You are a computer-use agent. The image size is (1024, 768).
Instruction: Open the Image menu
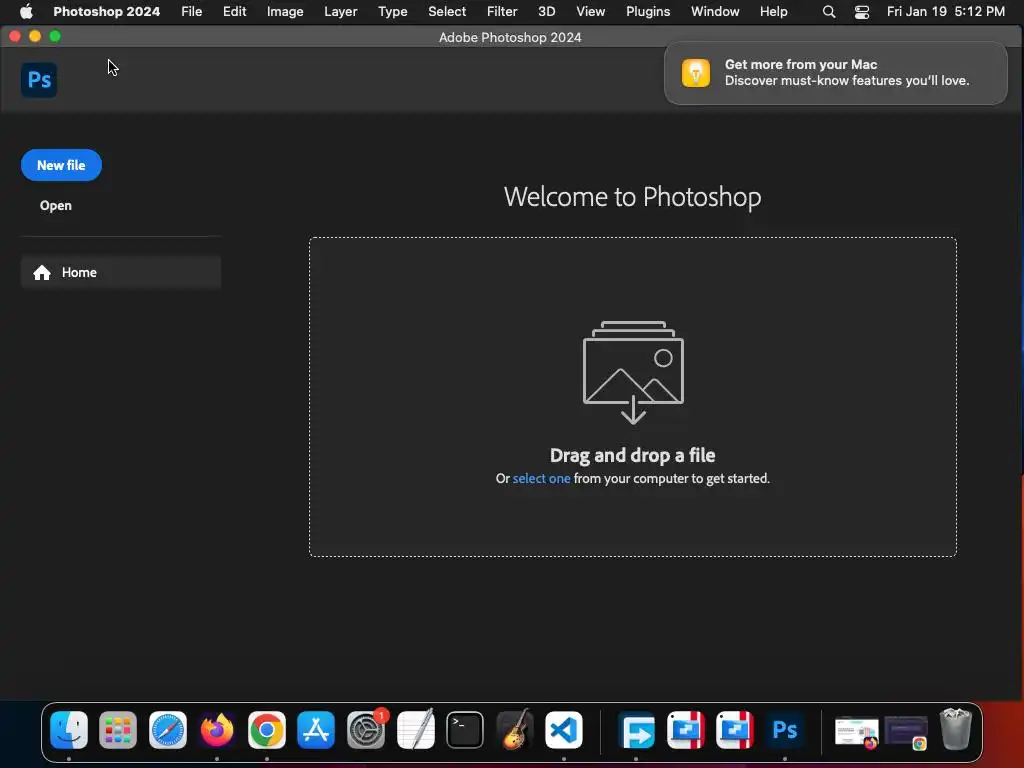pyautogui.click(x=285, y=12)
